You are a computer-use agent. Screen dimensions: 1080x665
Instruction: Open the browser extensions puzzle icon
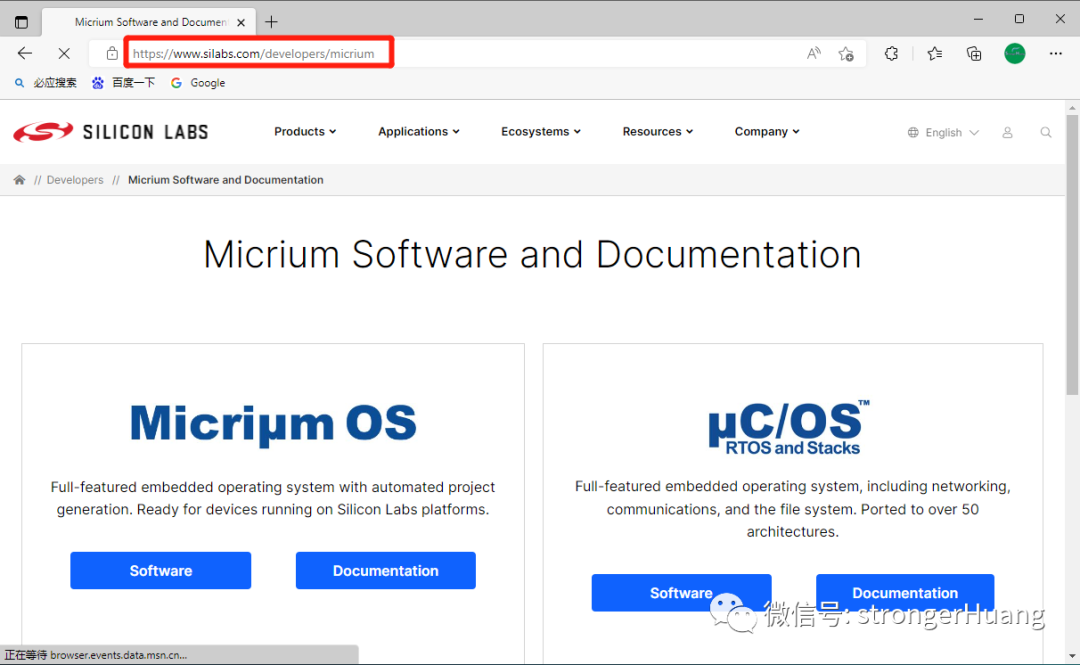click(891, 54)
